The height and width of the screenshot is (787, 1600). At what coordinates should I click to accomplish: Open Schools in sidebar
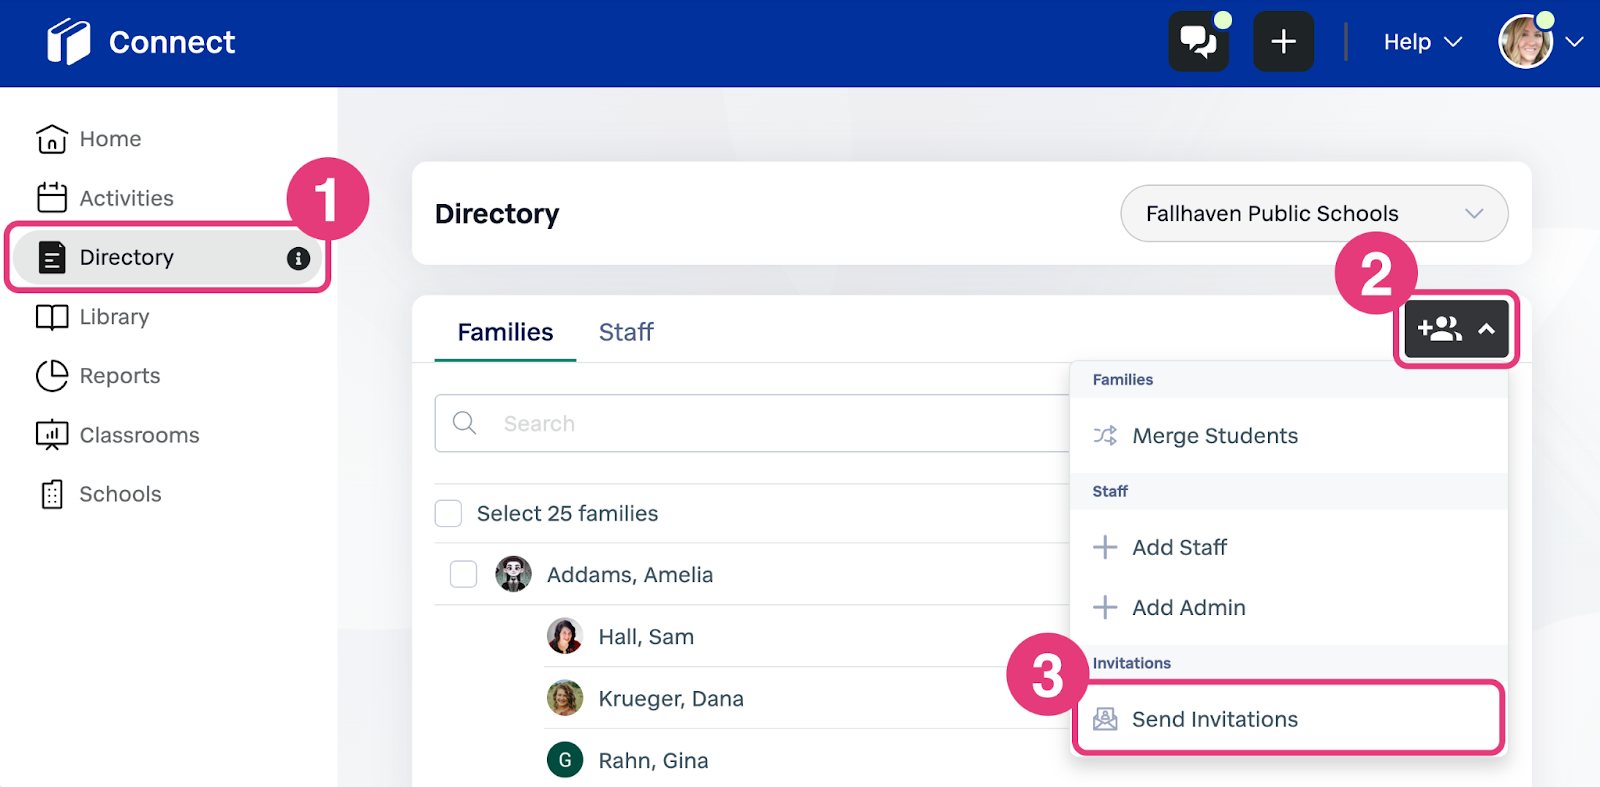pyautogui.click(x=120, y=494)
